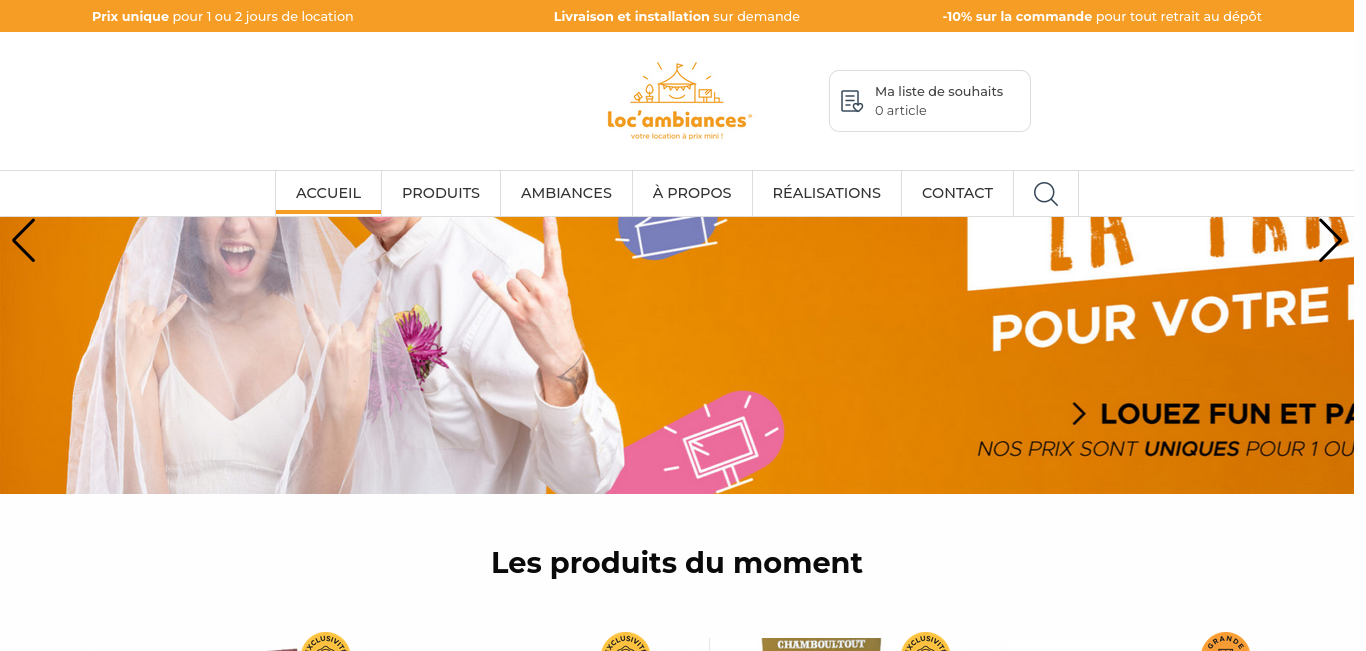Click the search magnifier icon
Image resolution: width=1366 pixels, height=651 pixels.
point(1045,193)
